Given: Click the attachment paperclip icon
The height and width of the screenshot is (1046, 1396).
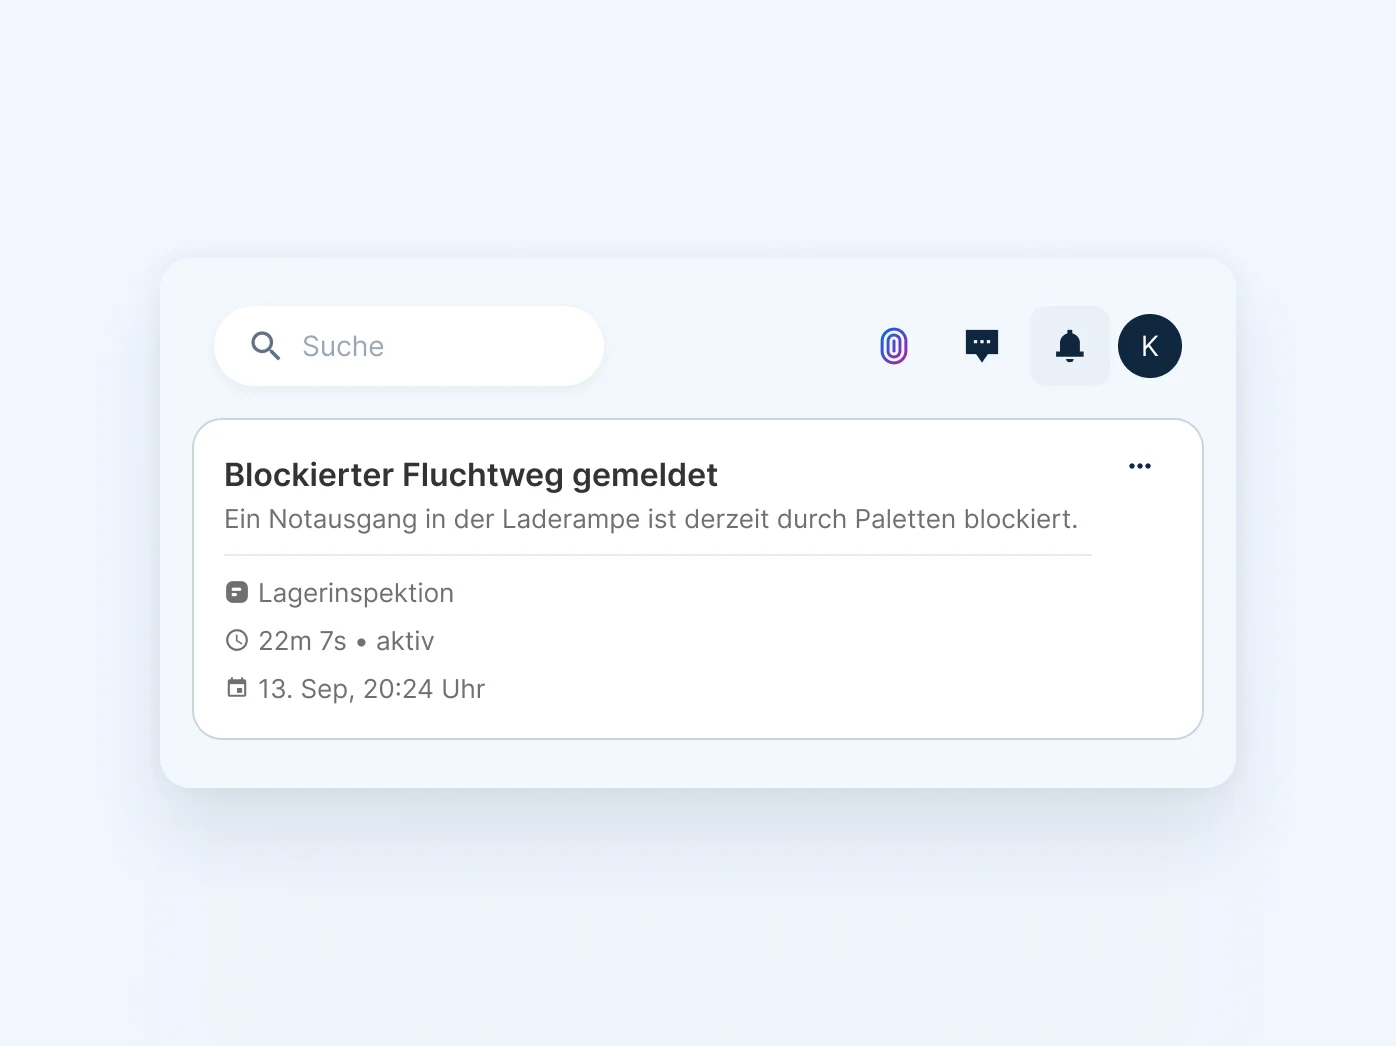Looking at the screenshot, I should click(x=893, y=346).
